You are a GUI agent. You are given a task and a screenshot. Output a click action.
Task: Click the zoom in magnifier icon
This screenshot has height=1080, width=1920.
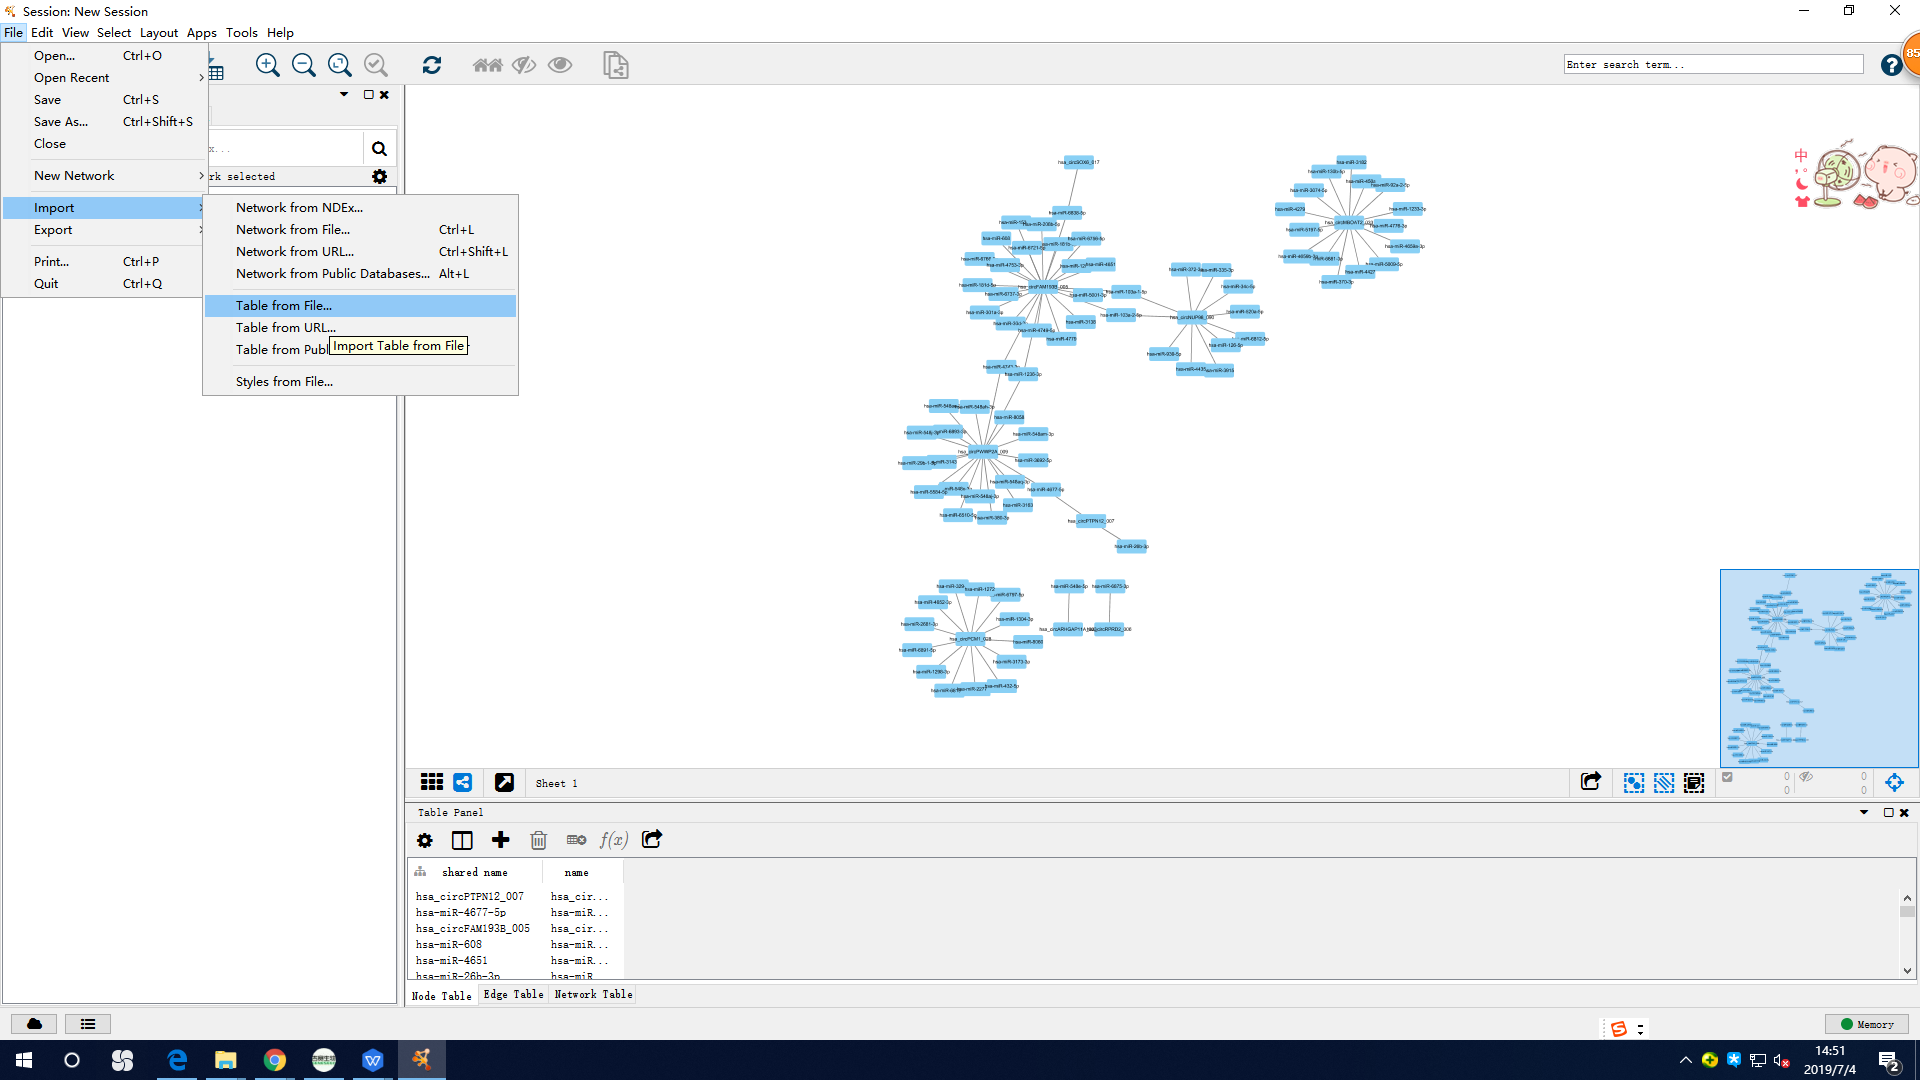[x=267, y=65]
